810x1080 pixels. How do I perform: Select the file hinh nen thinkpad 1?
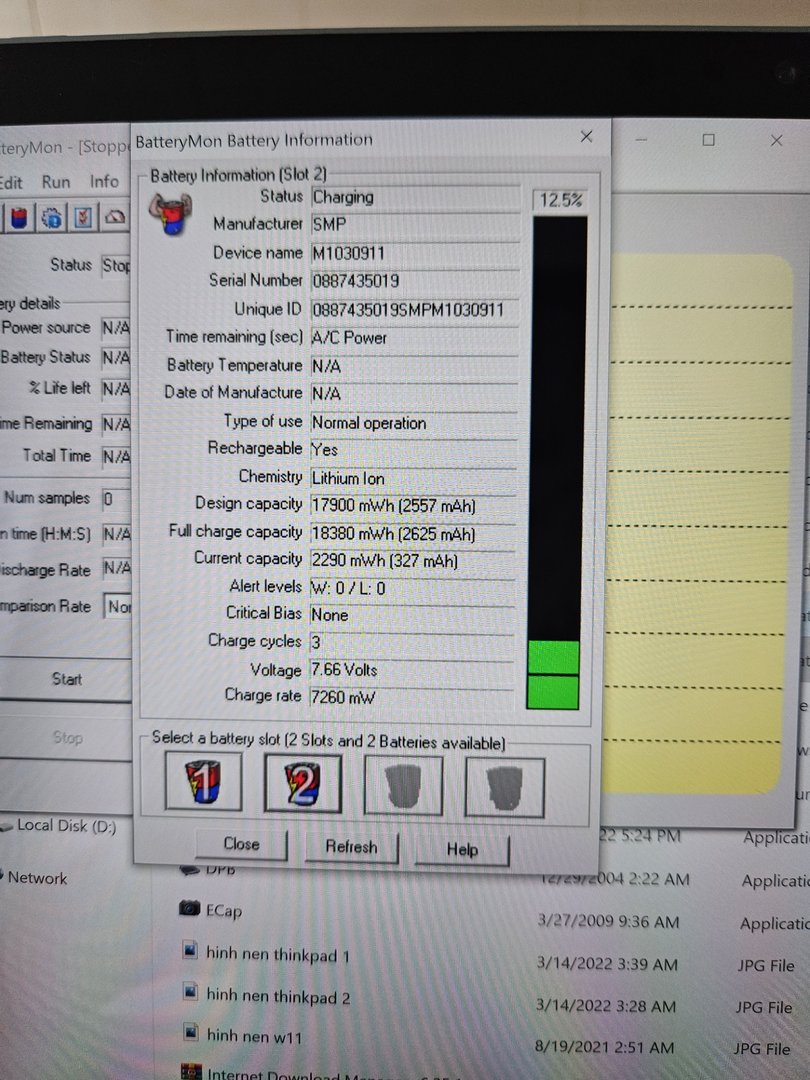point(276,956)
